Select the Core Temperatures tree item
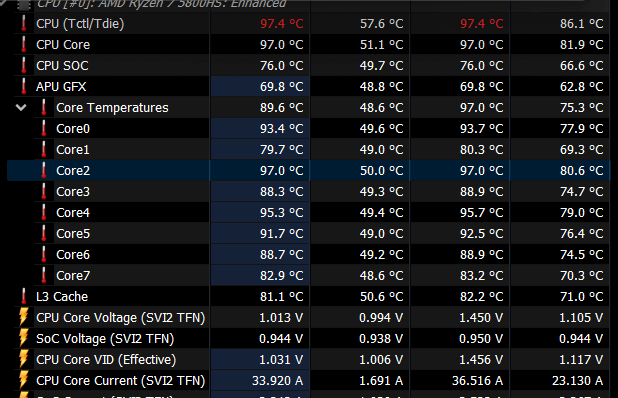Screen dimensions: 618x398 [x=112, y=108]
